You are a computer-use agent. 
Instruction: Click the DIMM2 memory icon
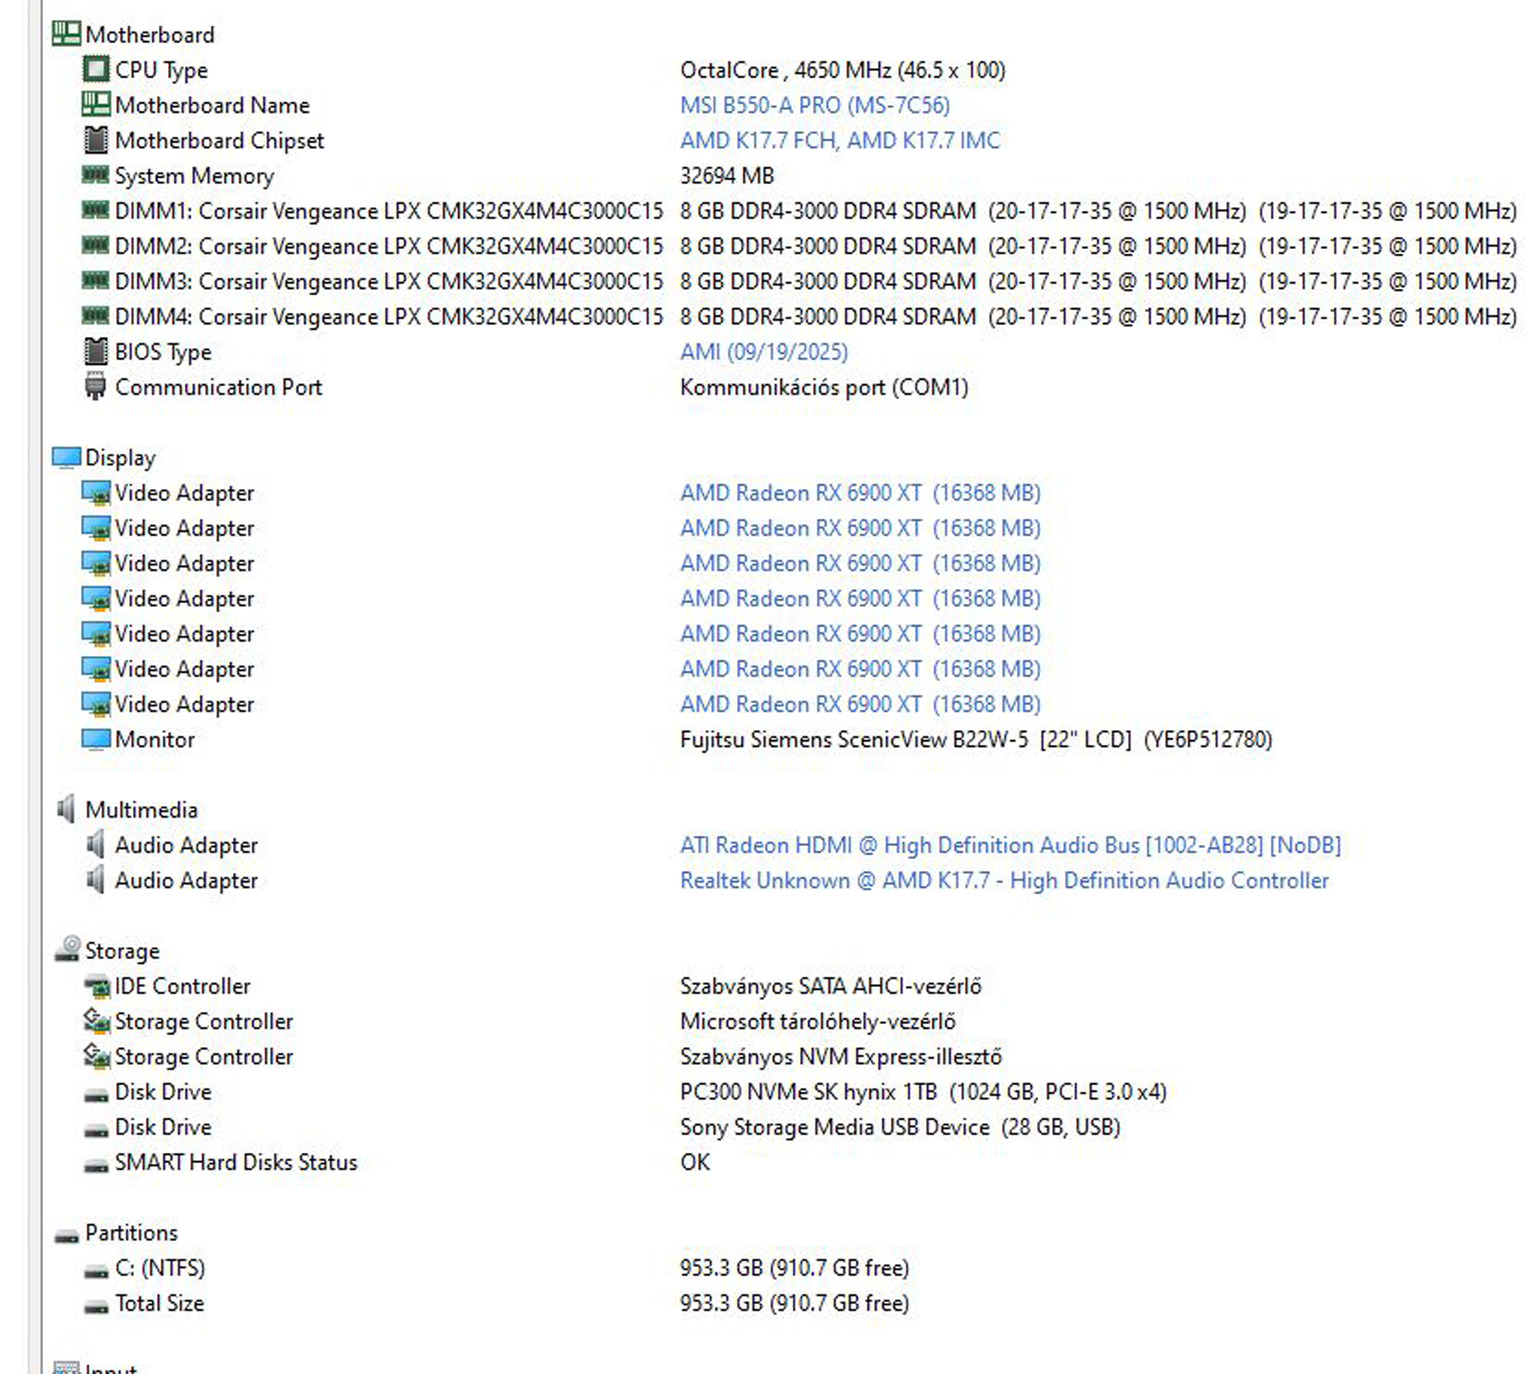(x=95, y=245)
